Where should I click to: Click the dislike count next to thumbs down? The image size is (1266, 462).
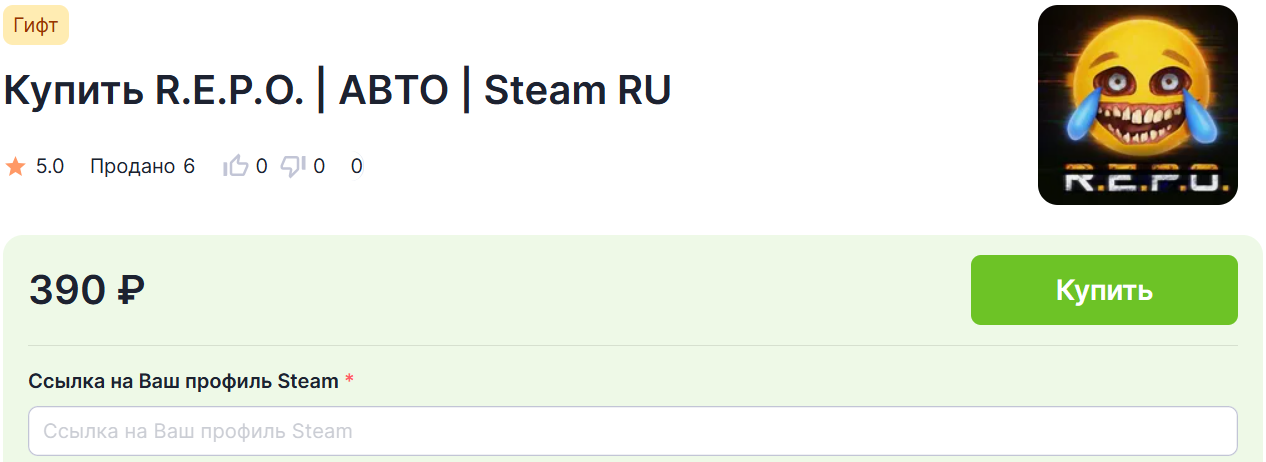click(319, 167)
